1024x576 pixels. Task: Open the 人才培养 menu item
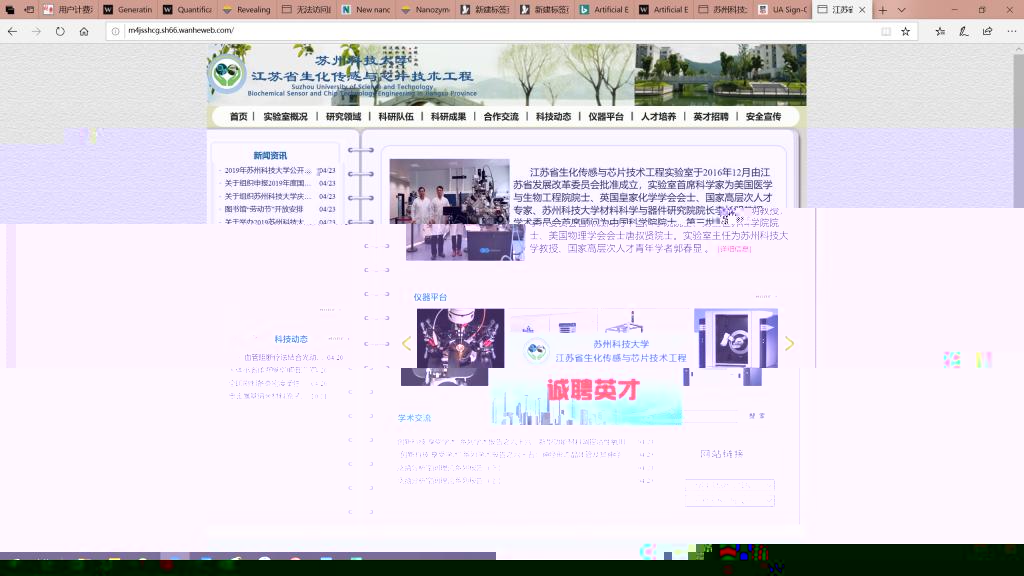(x=658, y=117)
